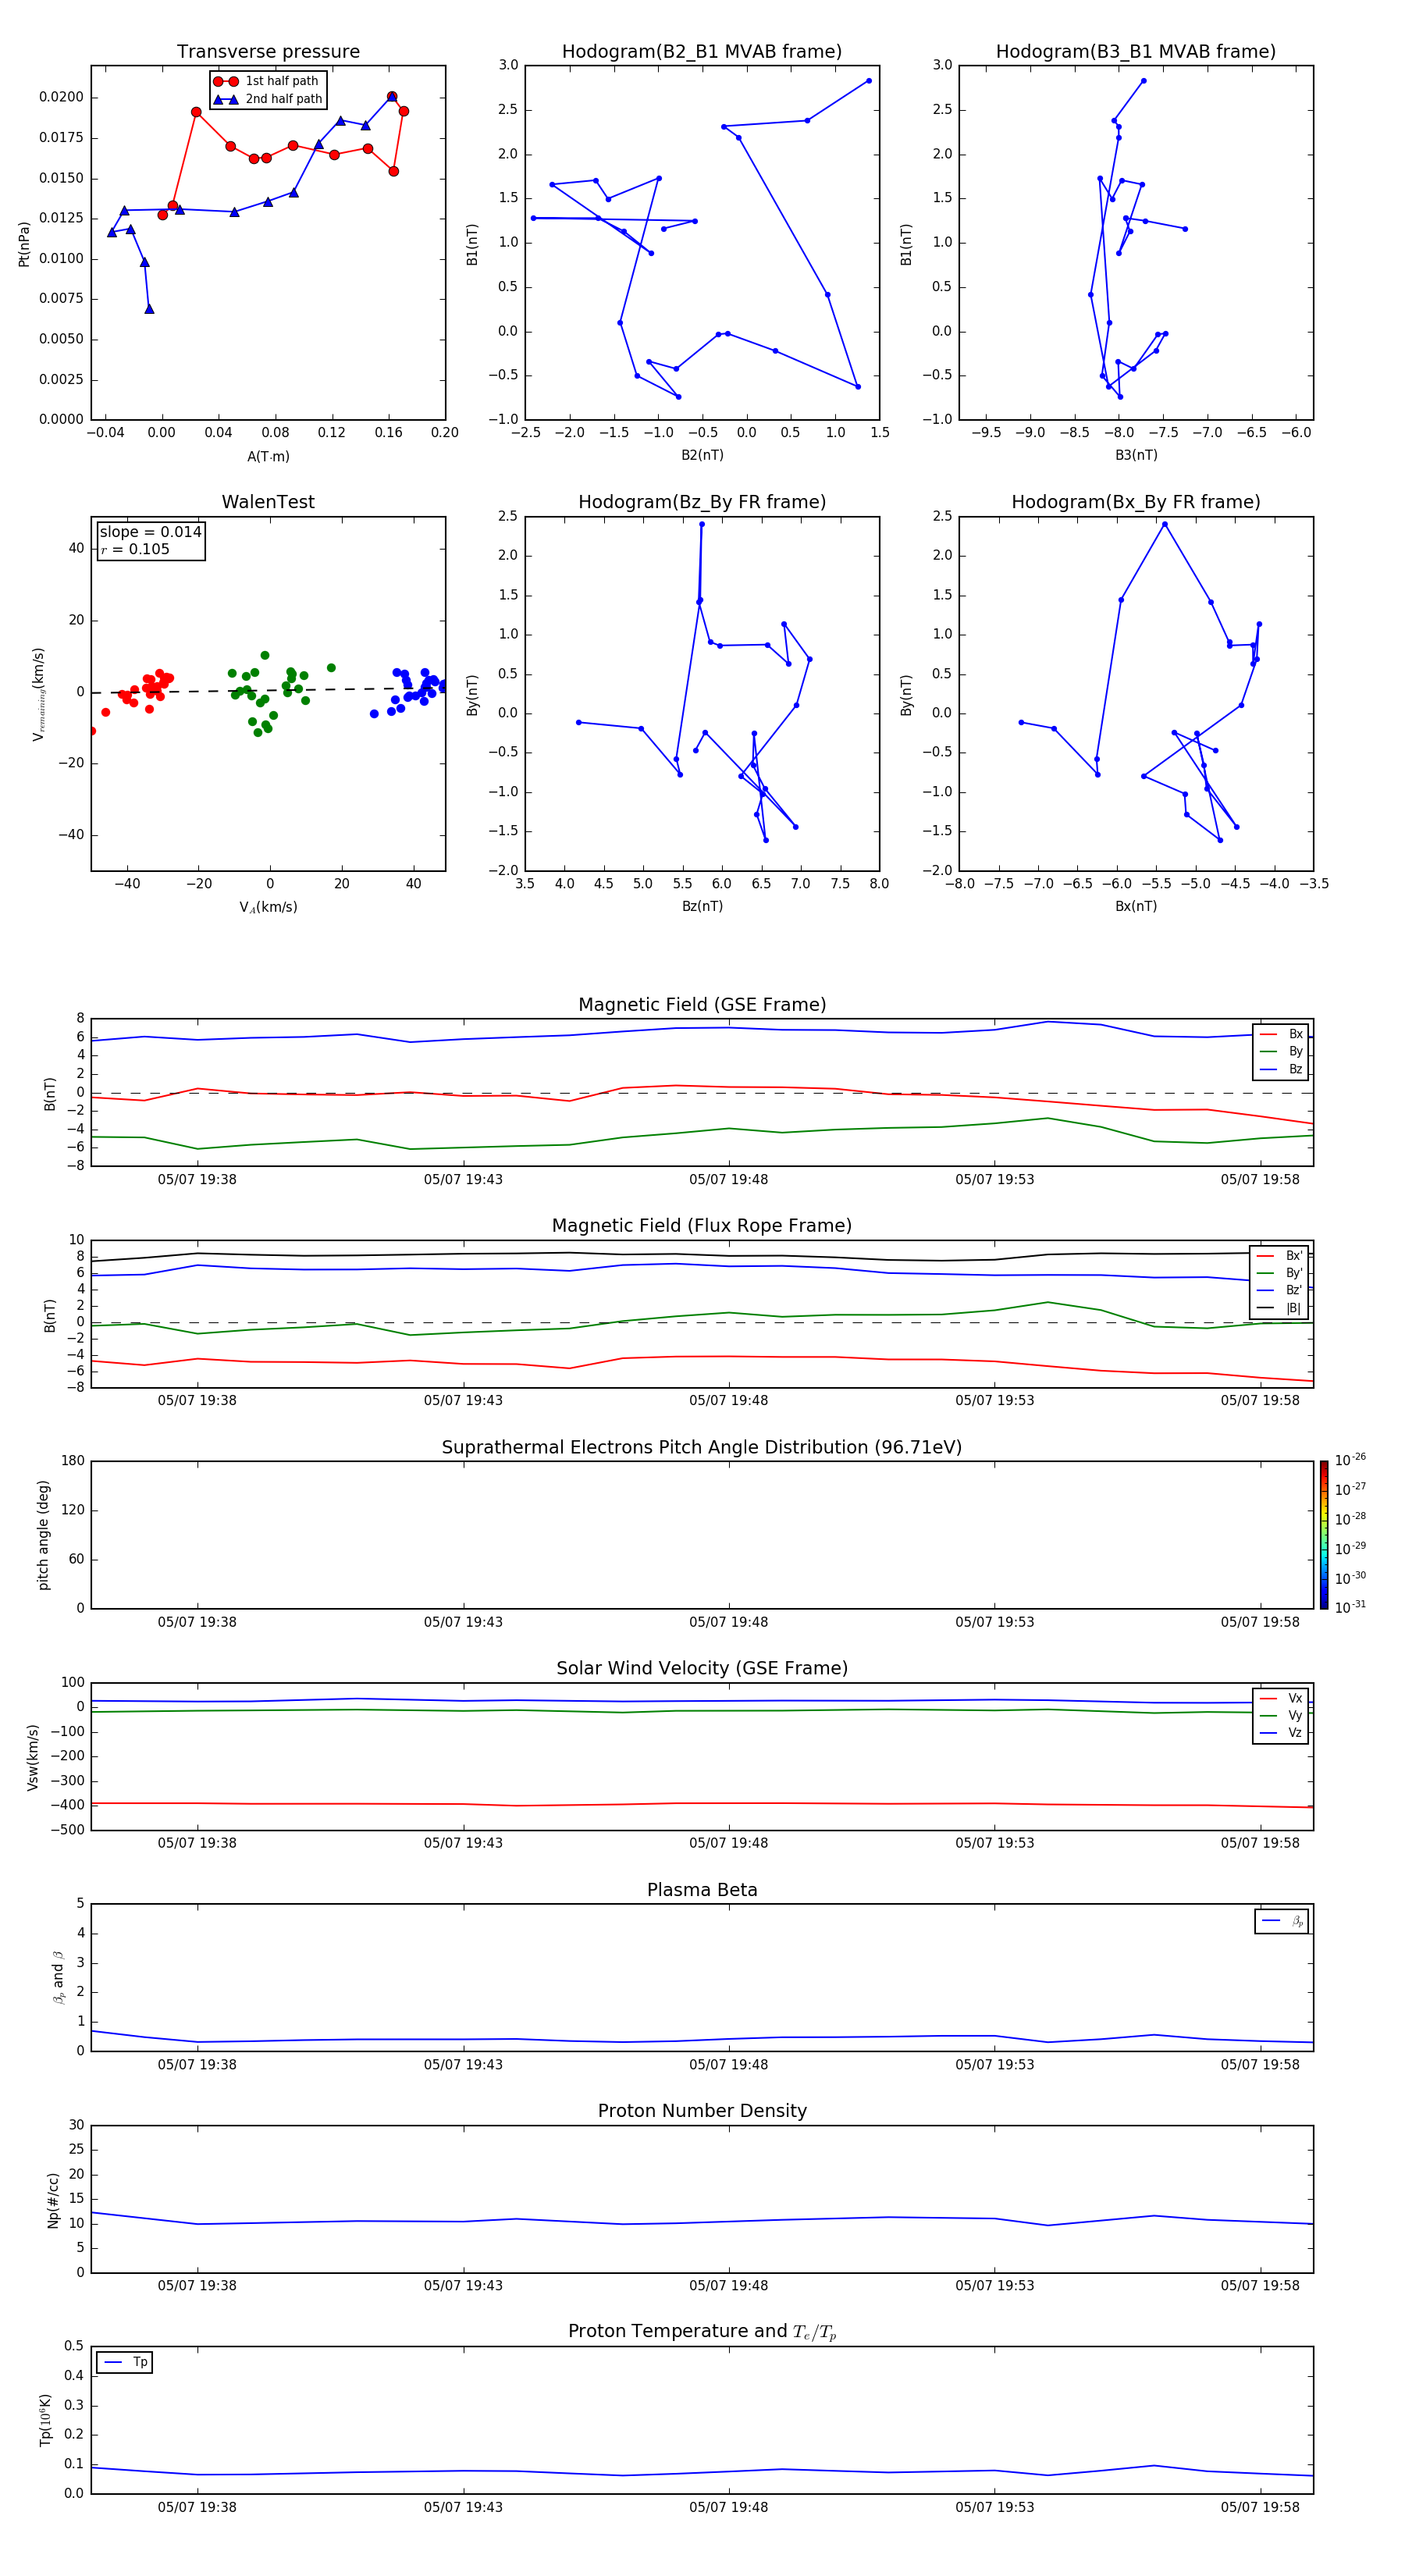Click the 'Hodogram(B2_B1 MVAB frame)' title
The image size is (1405, 2576).
click(x=702, y=52)
